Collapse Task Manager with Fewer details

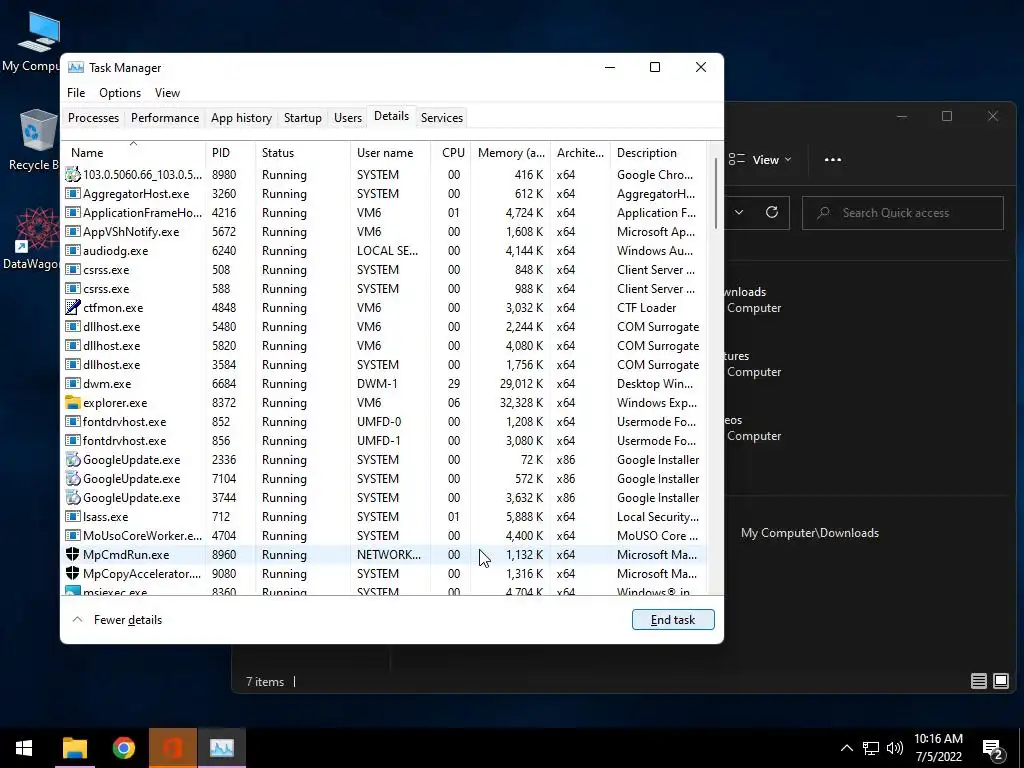point(117,620)
